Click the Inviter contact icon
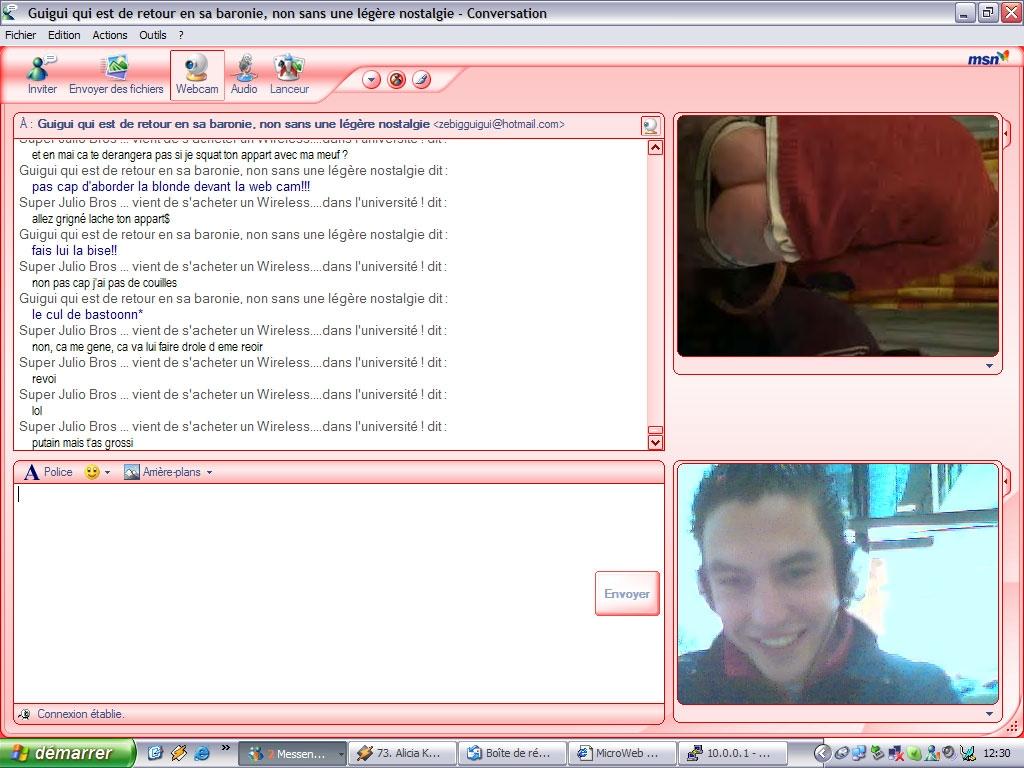The height and width of the screenshot is (768, 1024). coord(42,74)
